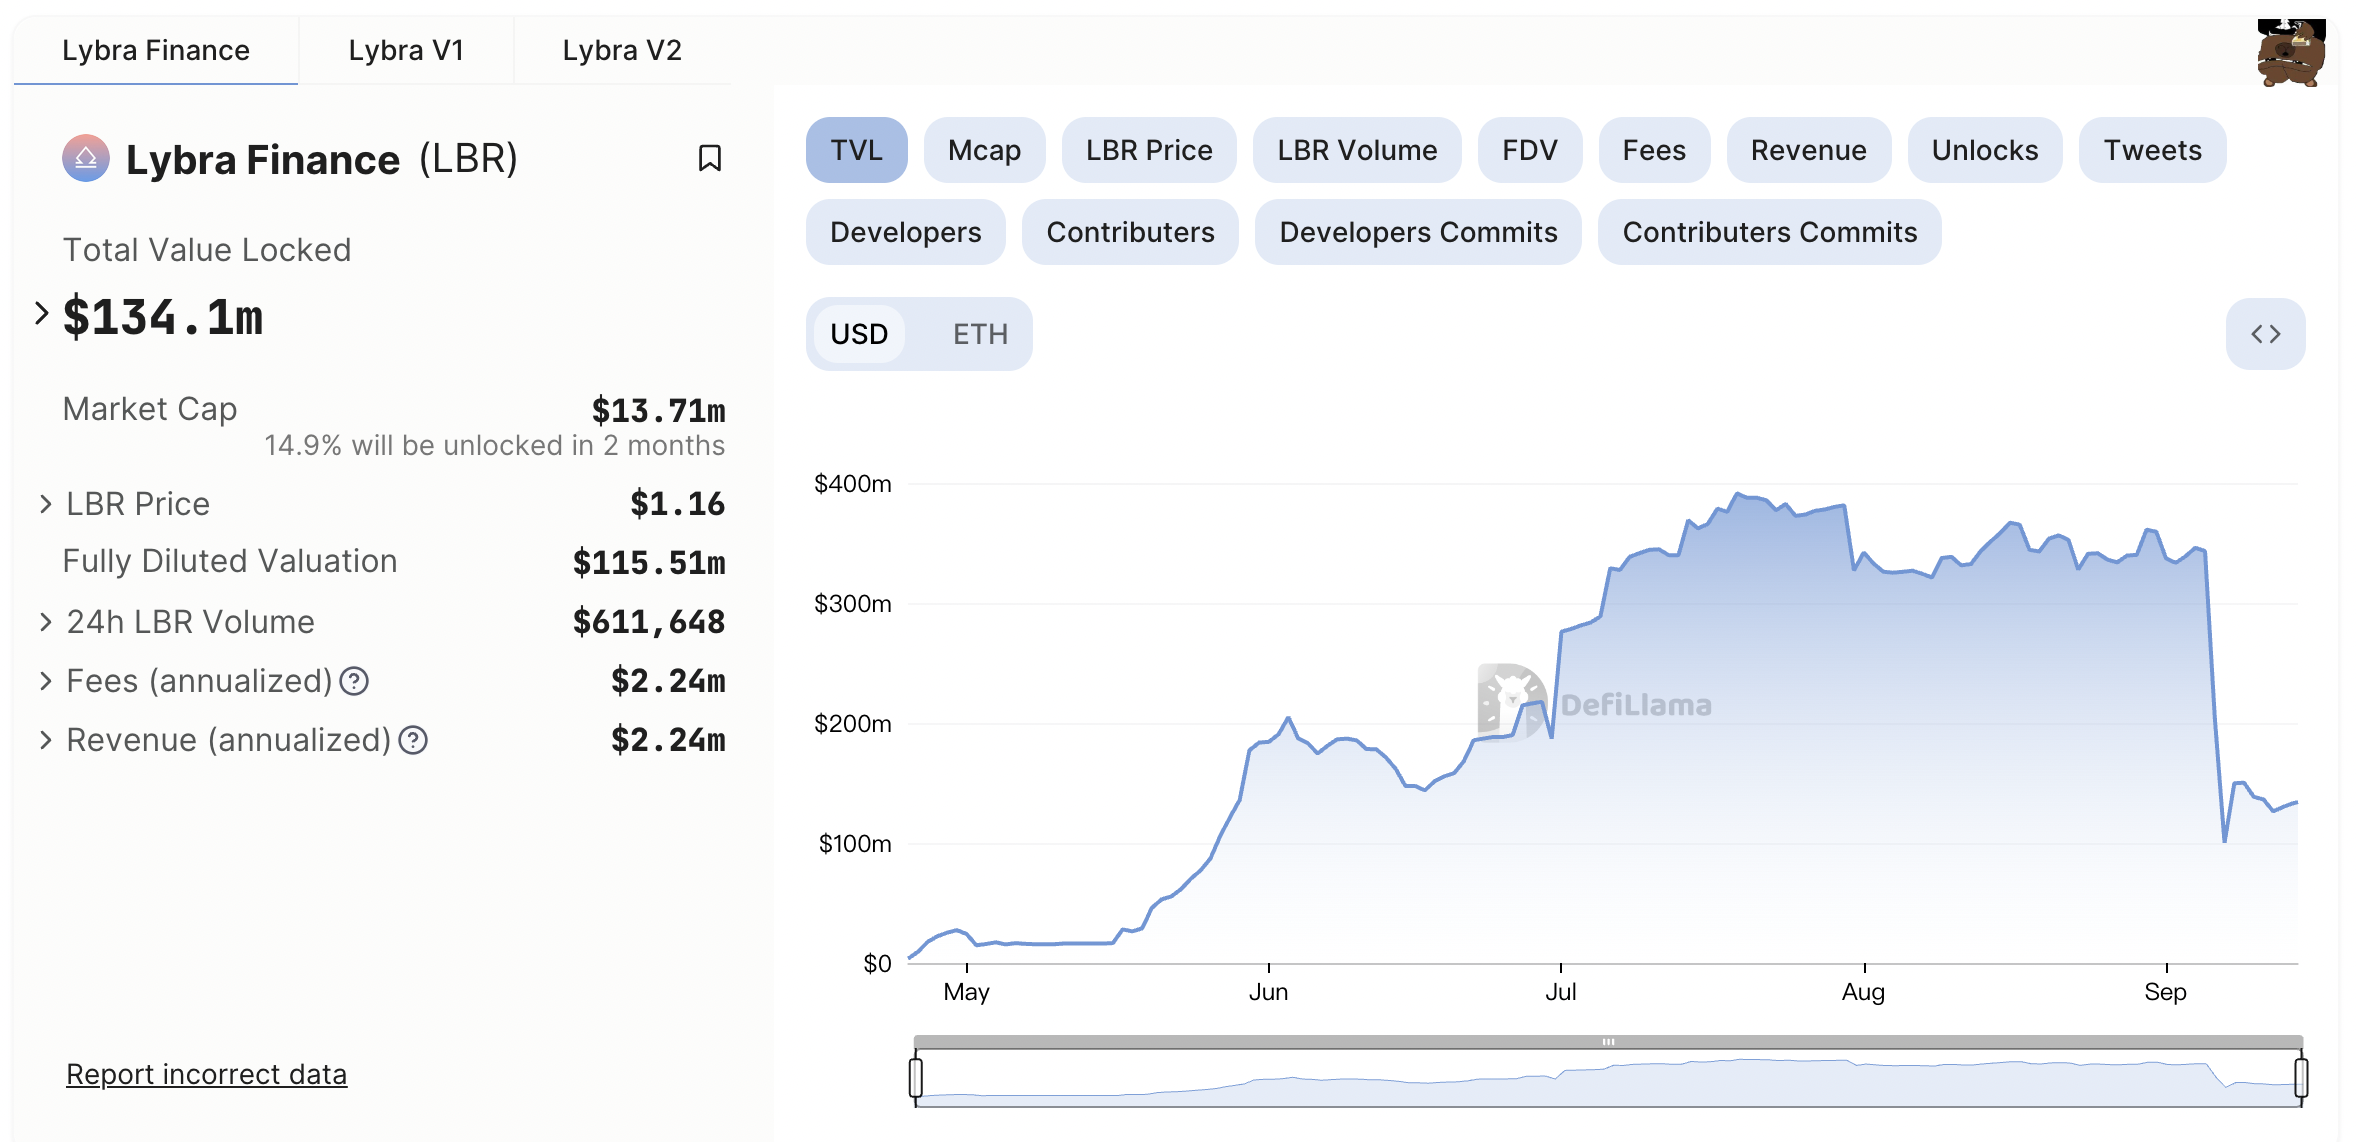Screen dimensions: 2356x1142
Task: Open the Fees chart view
Action: tap(1653, 149)
